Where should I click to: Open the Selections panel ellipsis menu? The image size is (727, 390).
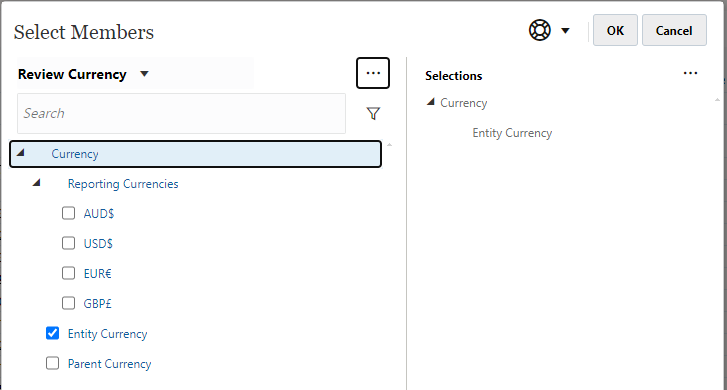pos(690,73)
